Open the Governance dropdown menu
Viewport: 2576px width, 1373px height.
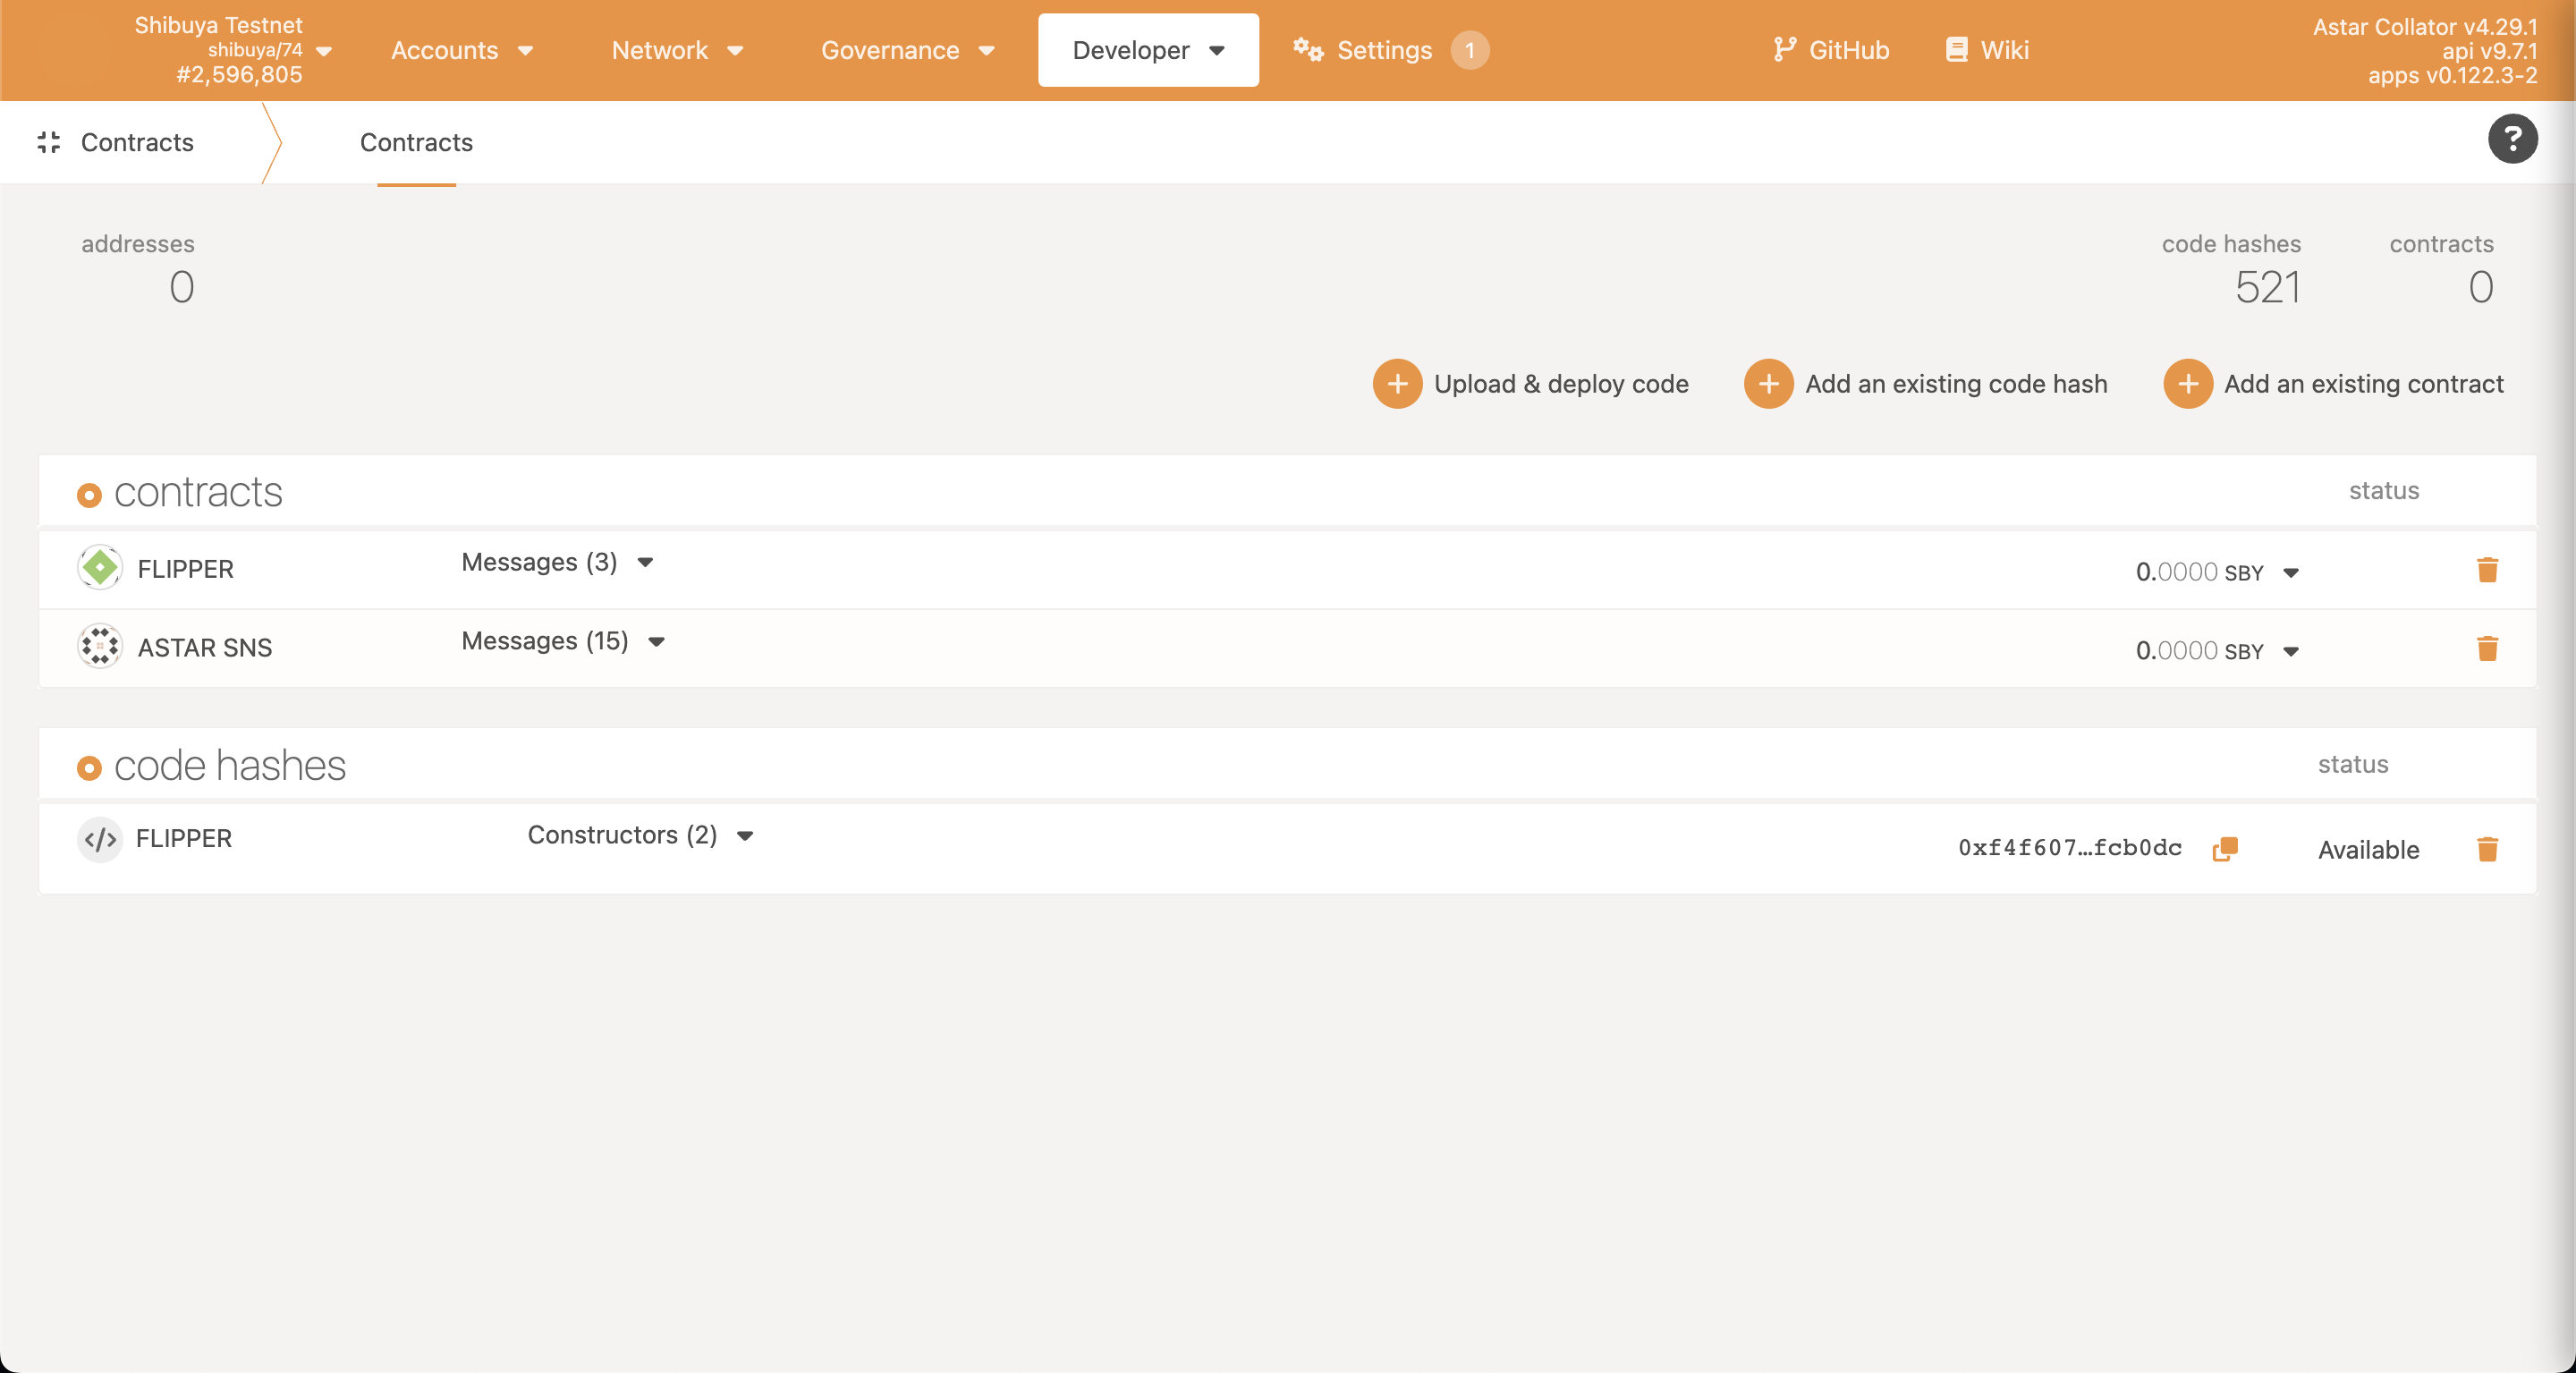907,50
